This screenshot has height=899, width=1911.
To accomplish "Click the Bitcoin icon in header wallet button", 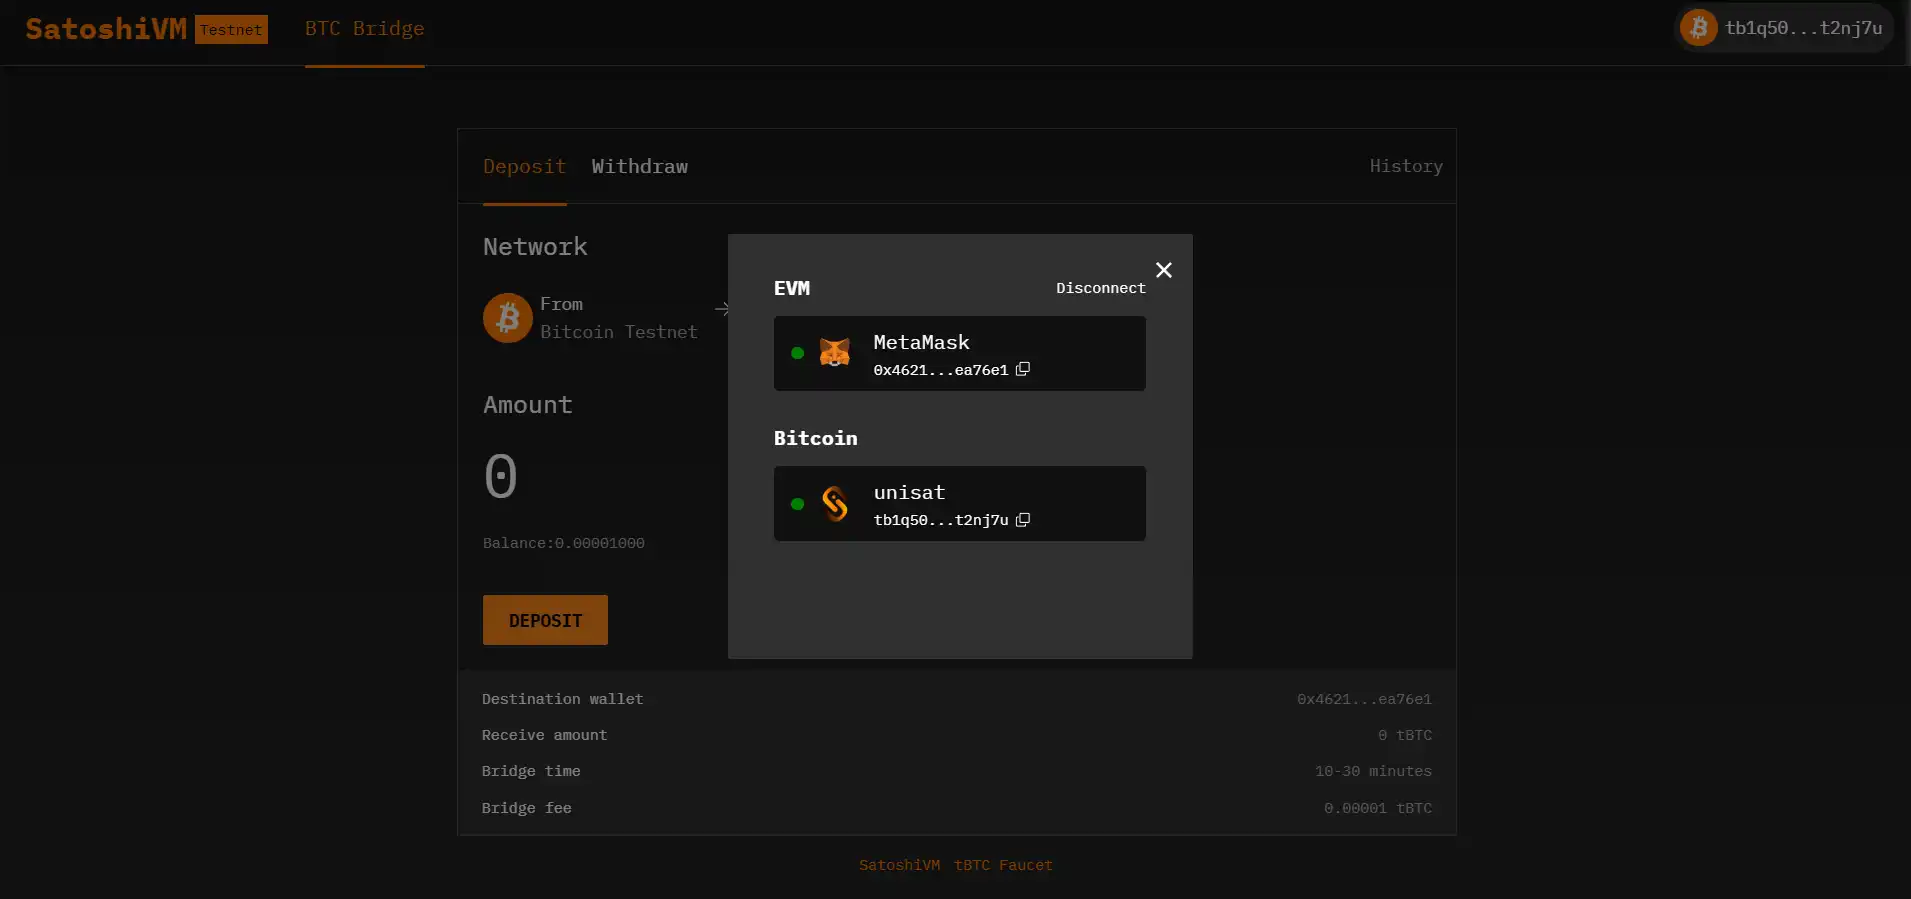I will click(1698, 28).
